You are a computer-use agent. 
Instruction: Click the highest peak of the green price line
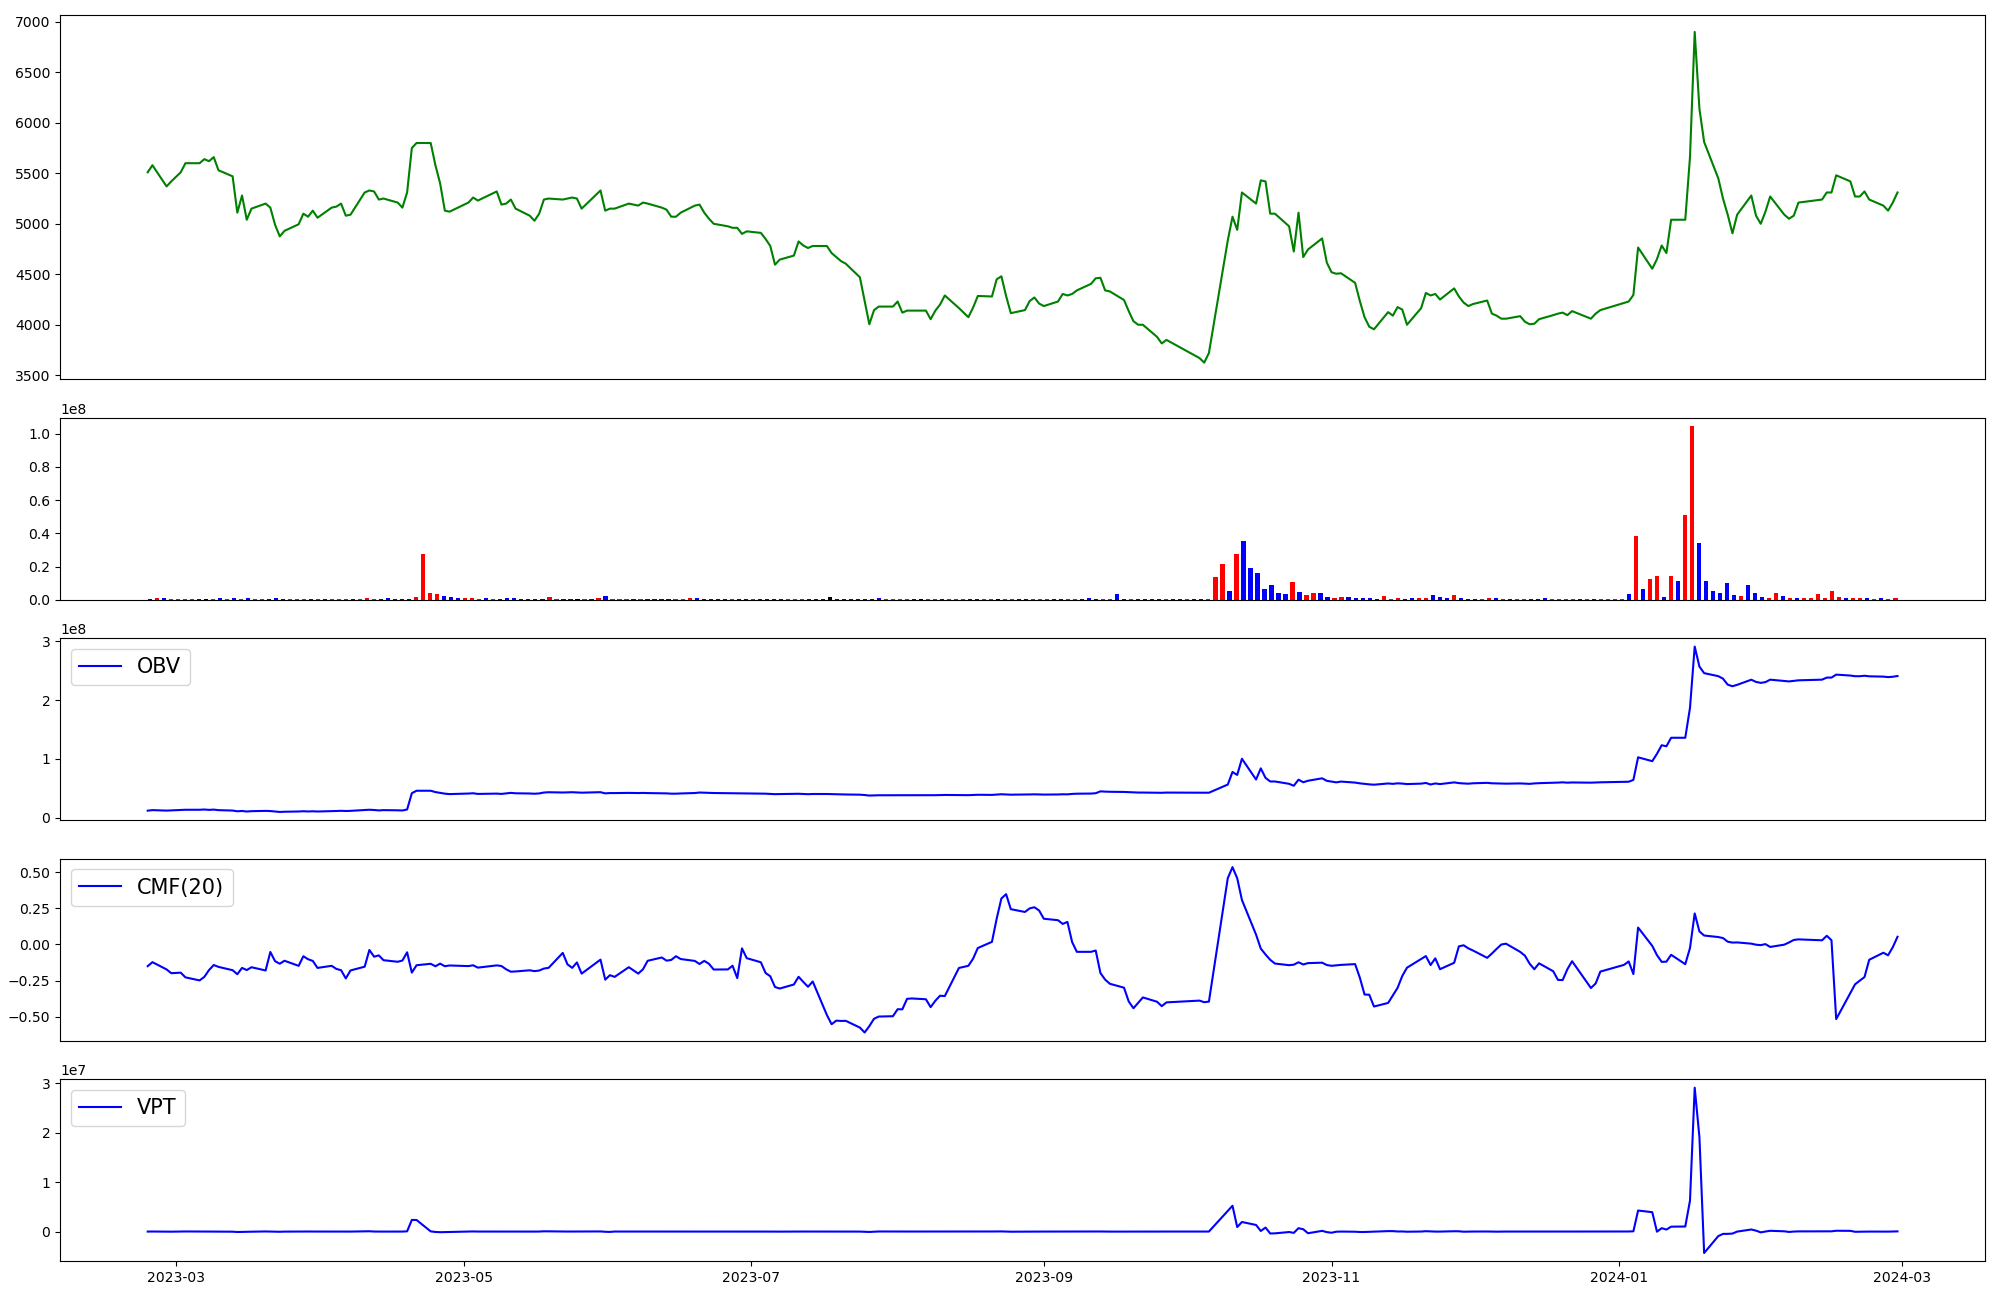pos(1694,33)
